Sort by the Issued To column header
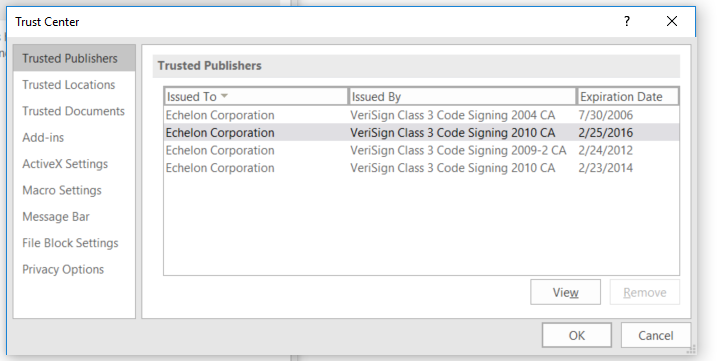 (x=256, y=97)
